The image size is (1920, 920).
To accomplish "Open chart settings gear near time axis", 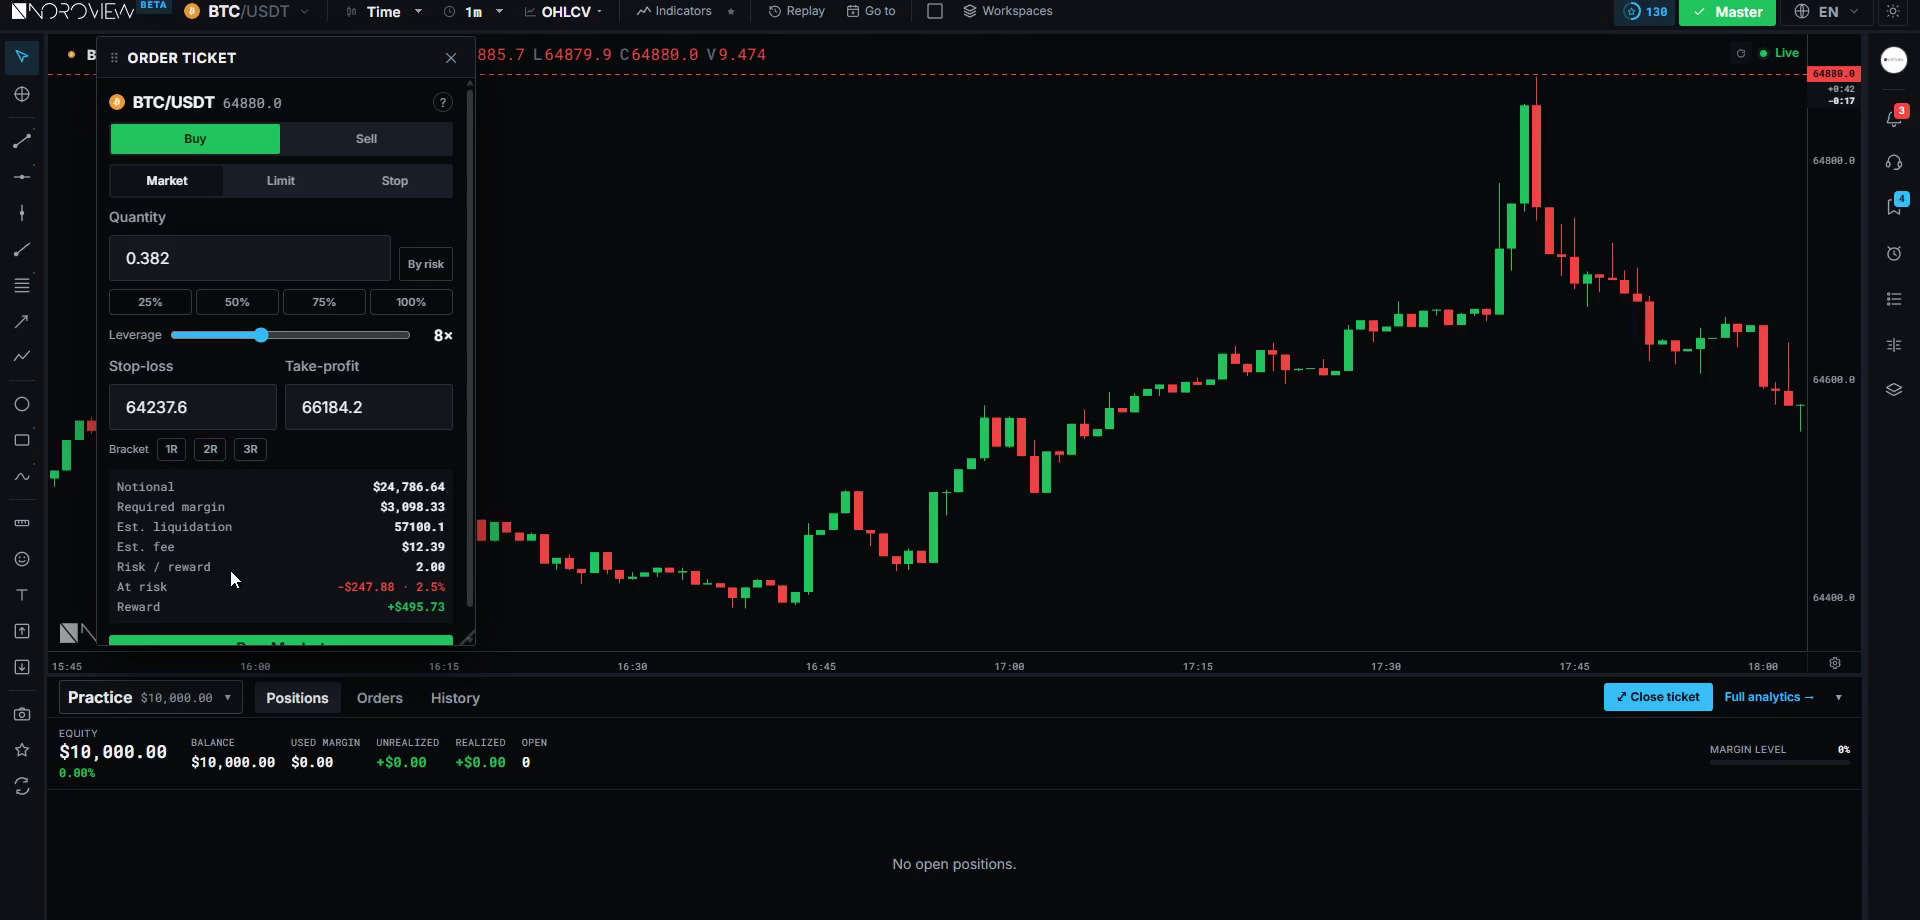I will coord(1835,663).
